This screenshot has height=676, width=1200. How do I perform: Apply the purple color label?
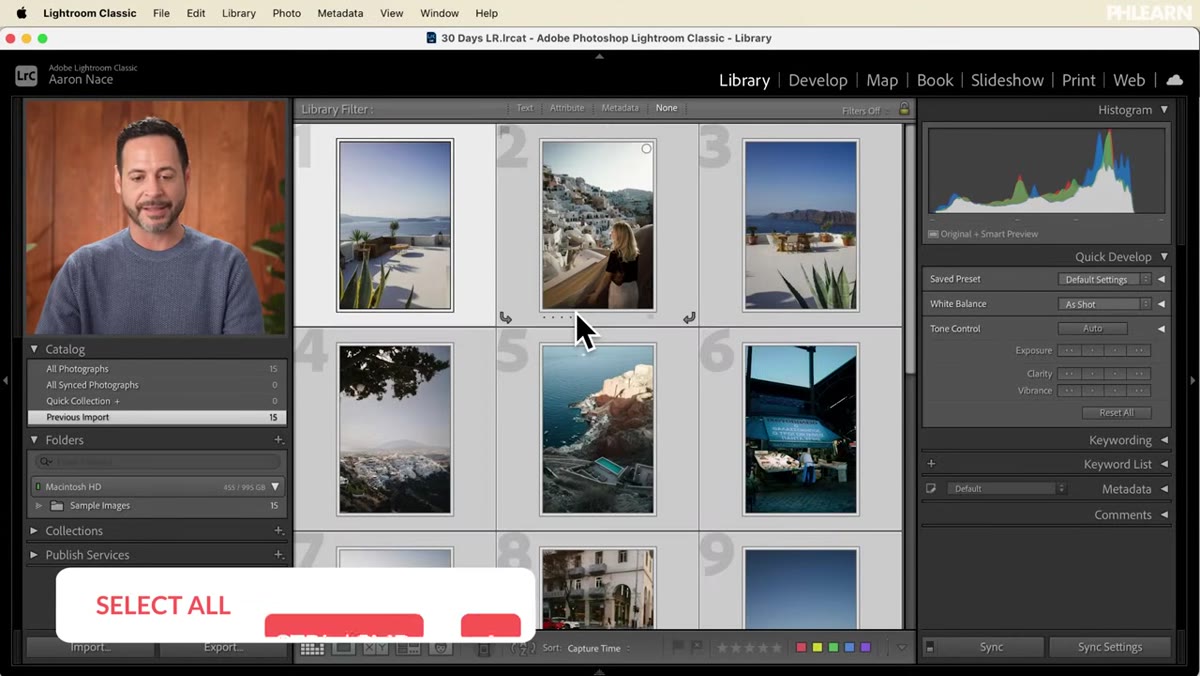(865, 648)
